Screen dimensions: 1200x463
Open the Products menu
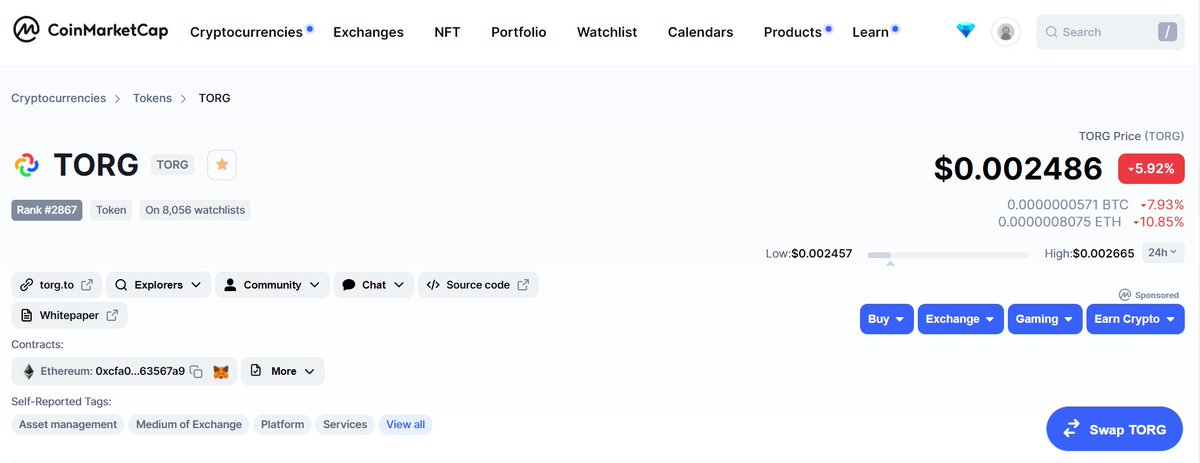tap(793, 32)
